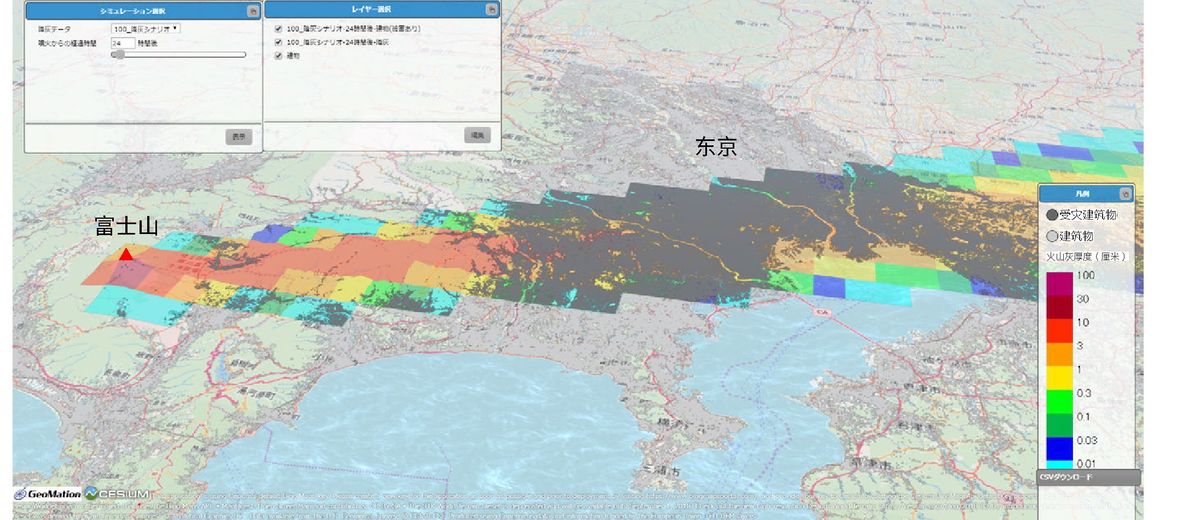The height and width of the screenshot is (520, 1200).
Task: Click the CSV download bar
Action: [x=1088, y=478]
